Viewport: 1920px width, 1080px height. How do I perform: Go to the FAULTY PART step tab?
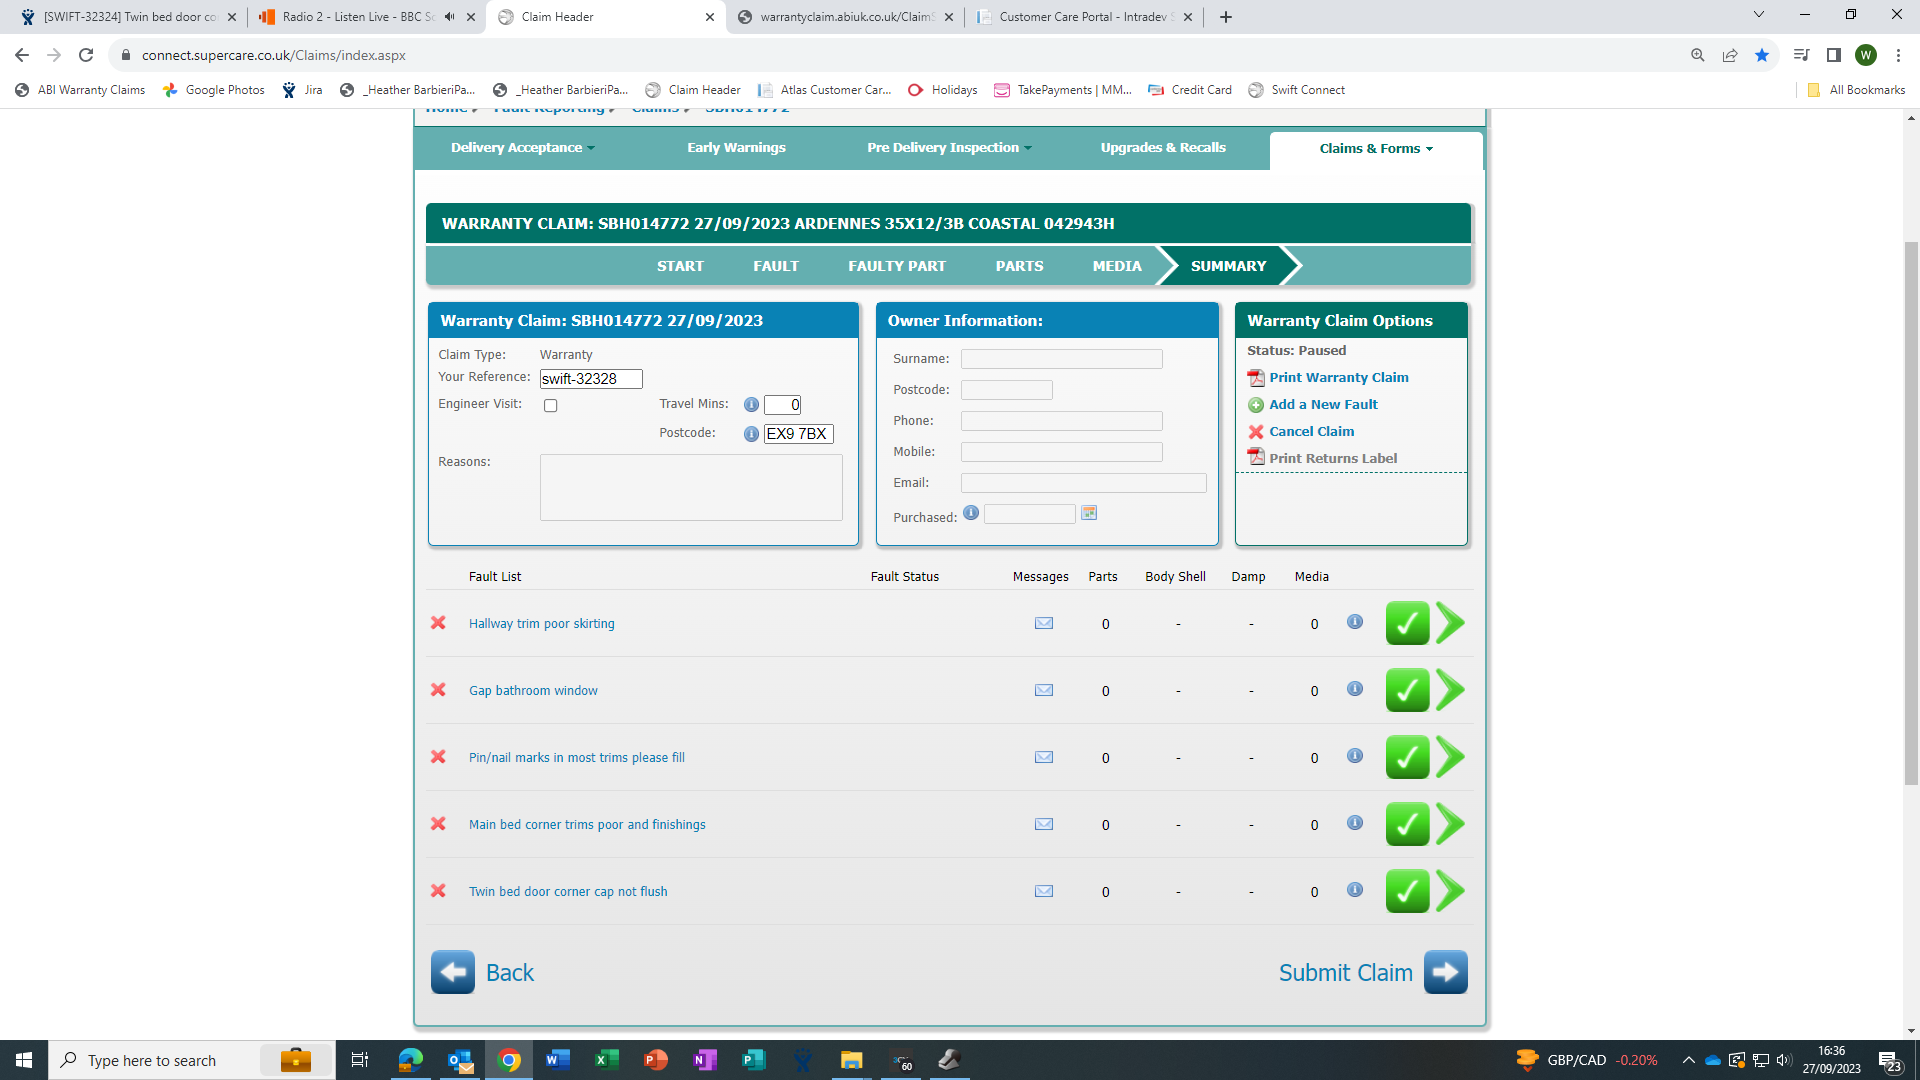896,266
